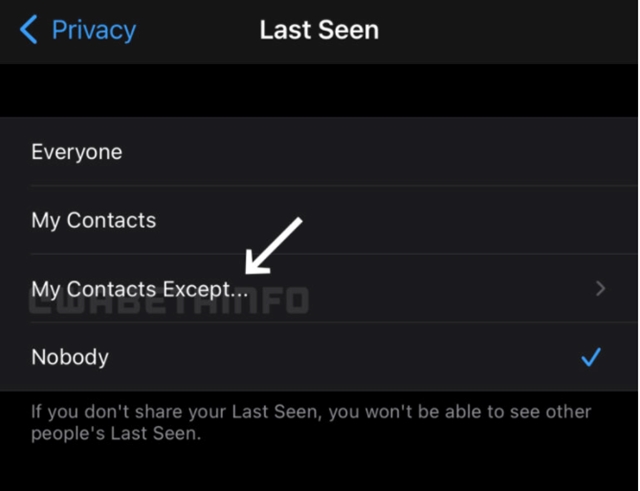Viewport: 640px width, 491px height.
Task: Tap the blue back chevron icon
Action: tap(29, 30)
